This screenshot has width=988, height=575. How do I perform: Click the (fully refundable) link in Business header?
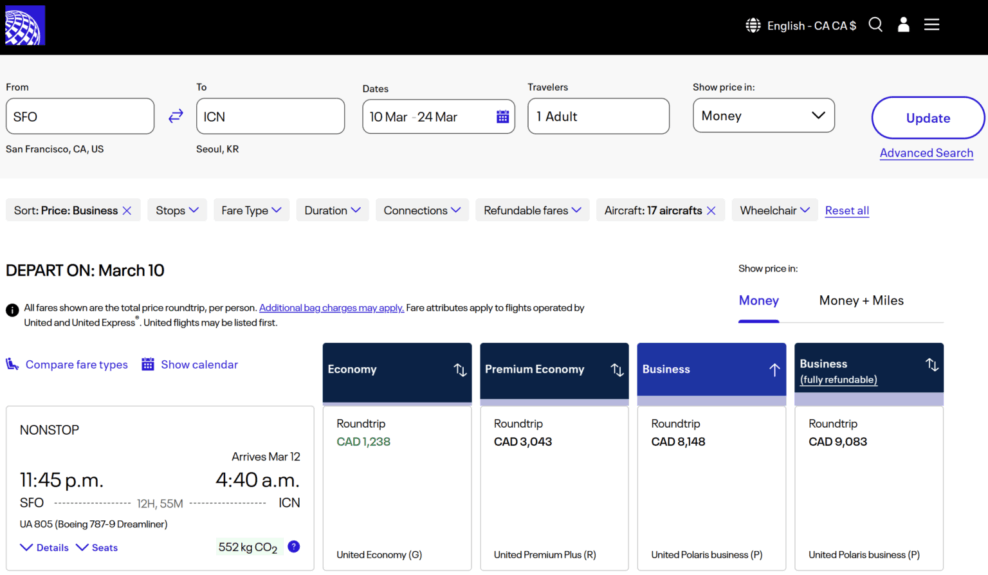click(x=839, y=380)
